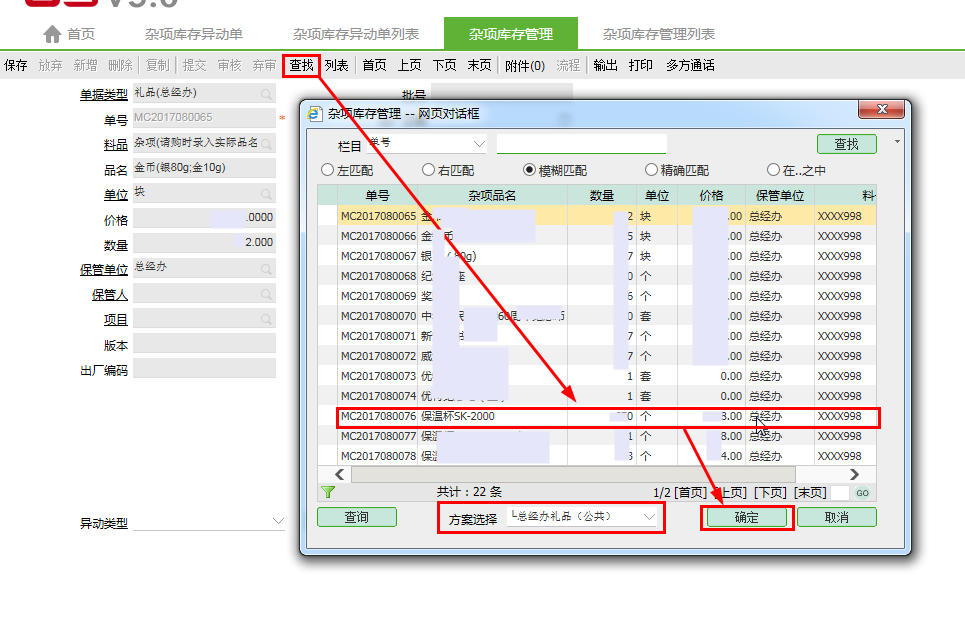Click the green filter funnel icon
This screenshot has height=622, width=965.
tap(327, 492)
